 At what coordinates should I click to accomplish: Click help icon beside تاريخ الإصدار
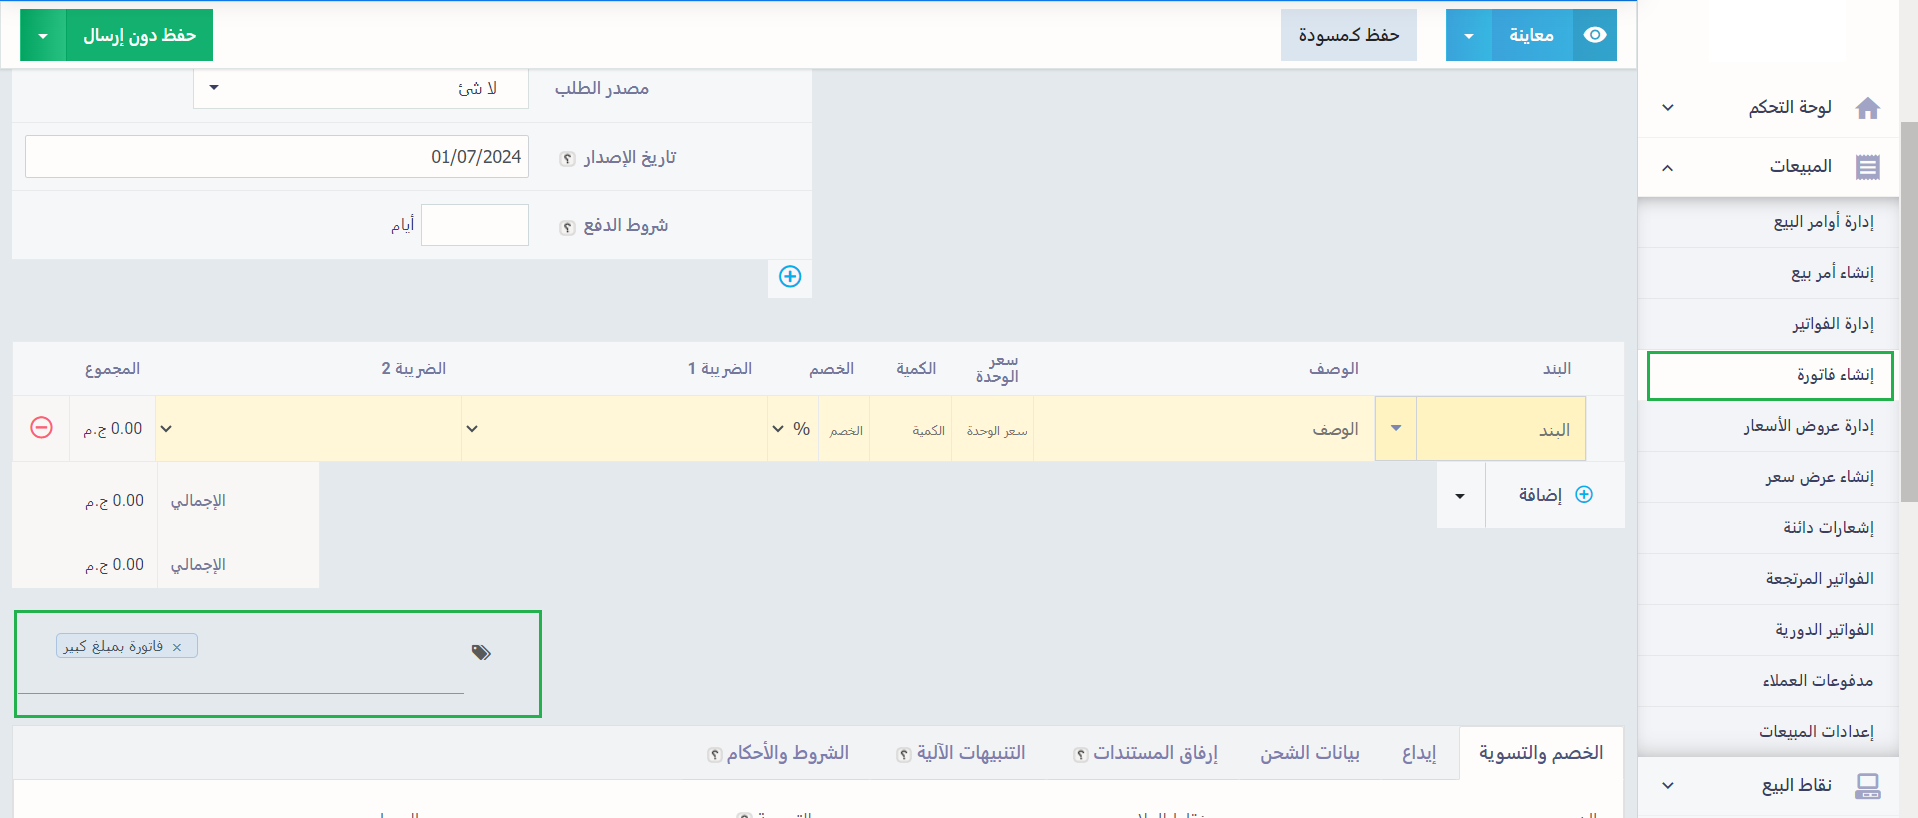pyautogui.click(x=567, y=159)
